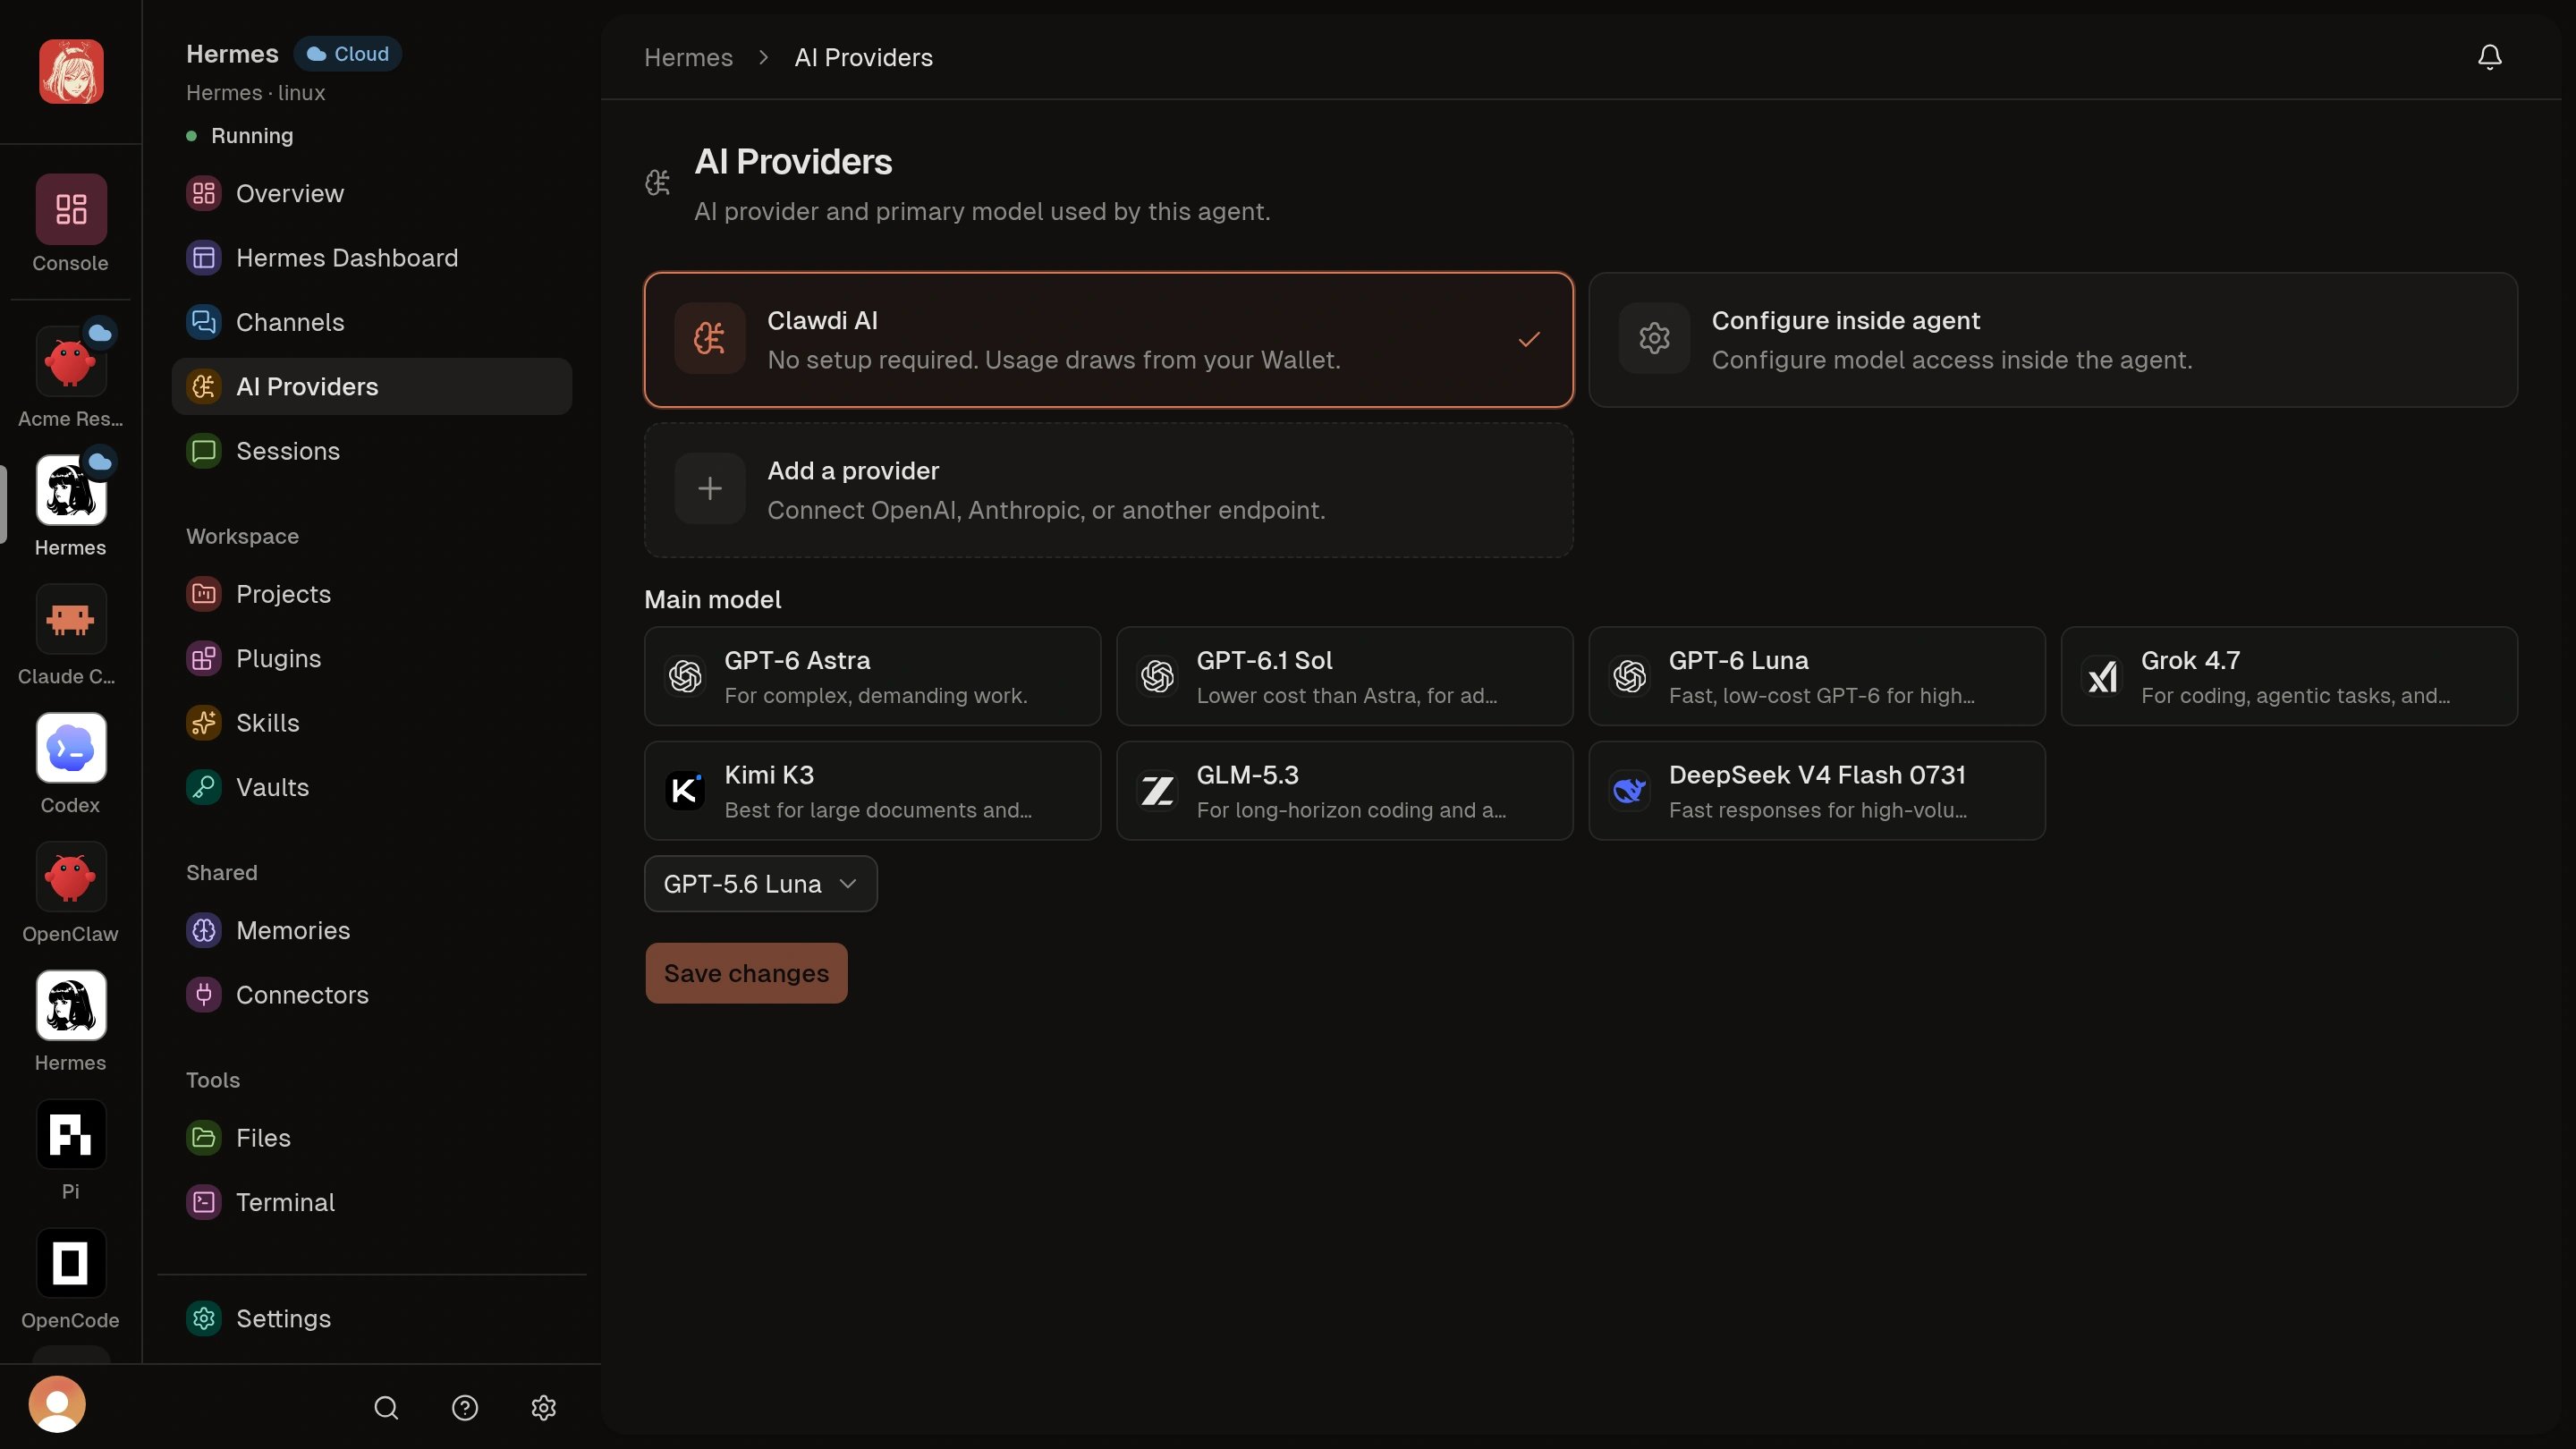This screenshot has height=1449, width=2576.
Task: Click the search magnifier icon
Action: coord(386,1408)
